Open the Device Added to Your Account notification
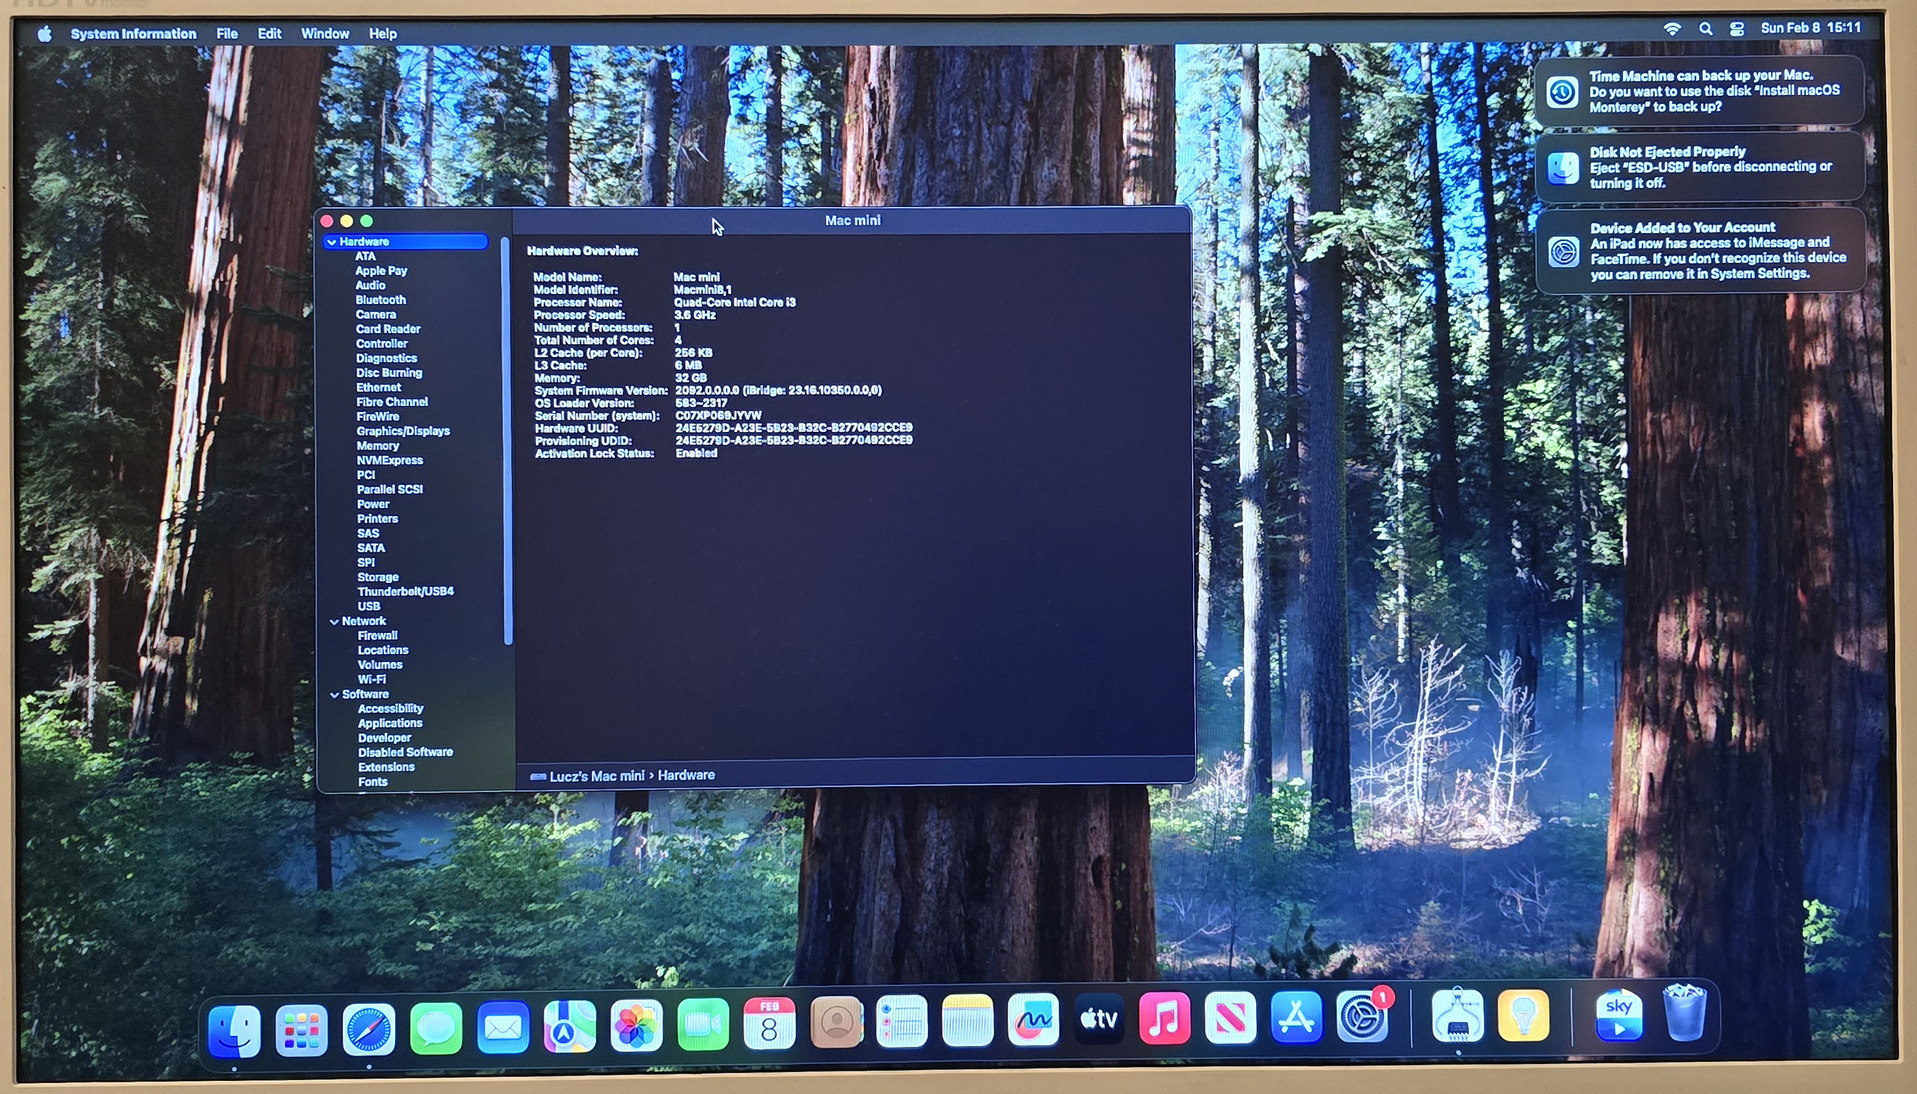1917x1094 pixels. point(1700,250)
